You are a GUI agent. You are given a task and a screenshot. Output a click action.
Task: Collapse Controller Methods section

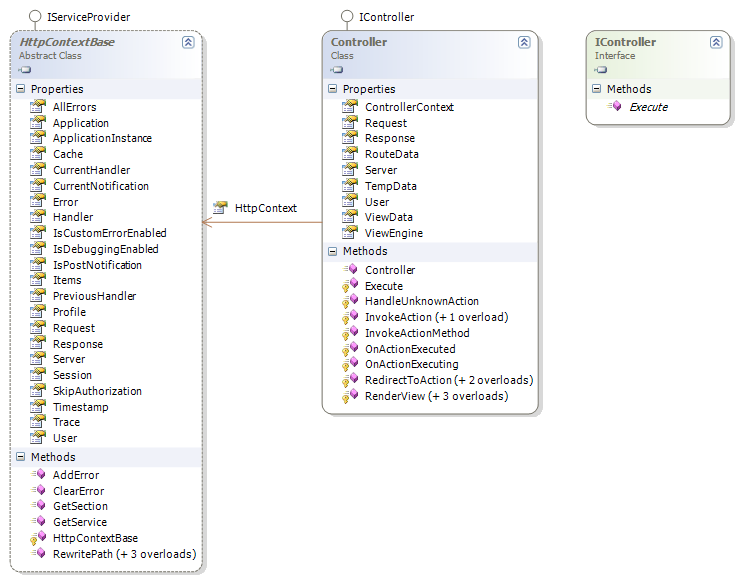pyautogui.click(x=333, y=251)
